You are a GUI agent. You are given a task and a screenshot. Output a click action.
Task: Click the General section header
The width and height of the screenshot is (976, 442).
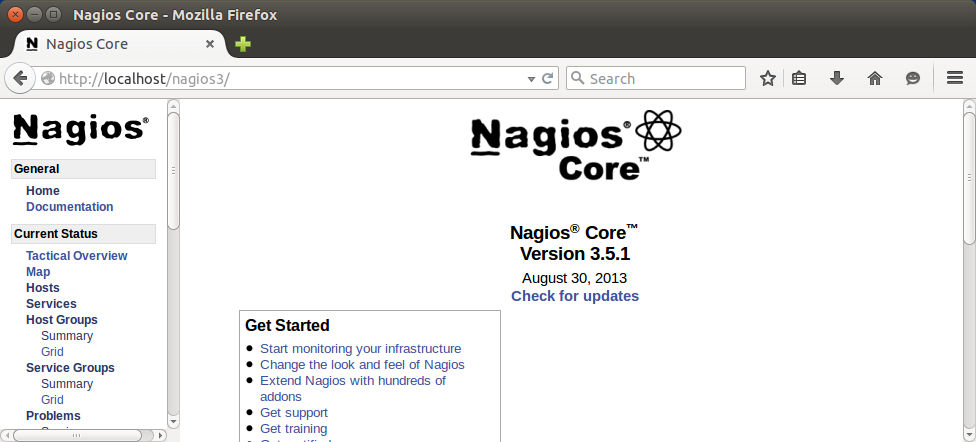83,169
